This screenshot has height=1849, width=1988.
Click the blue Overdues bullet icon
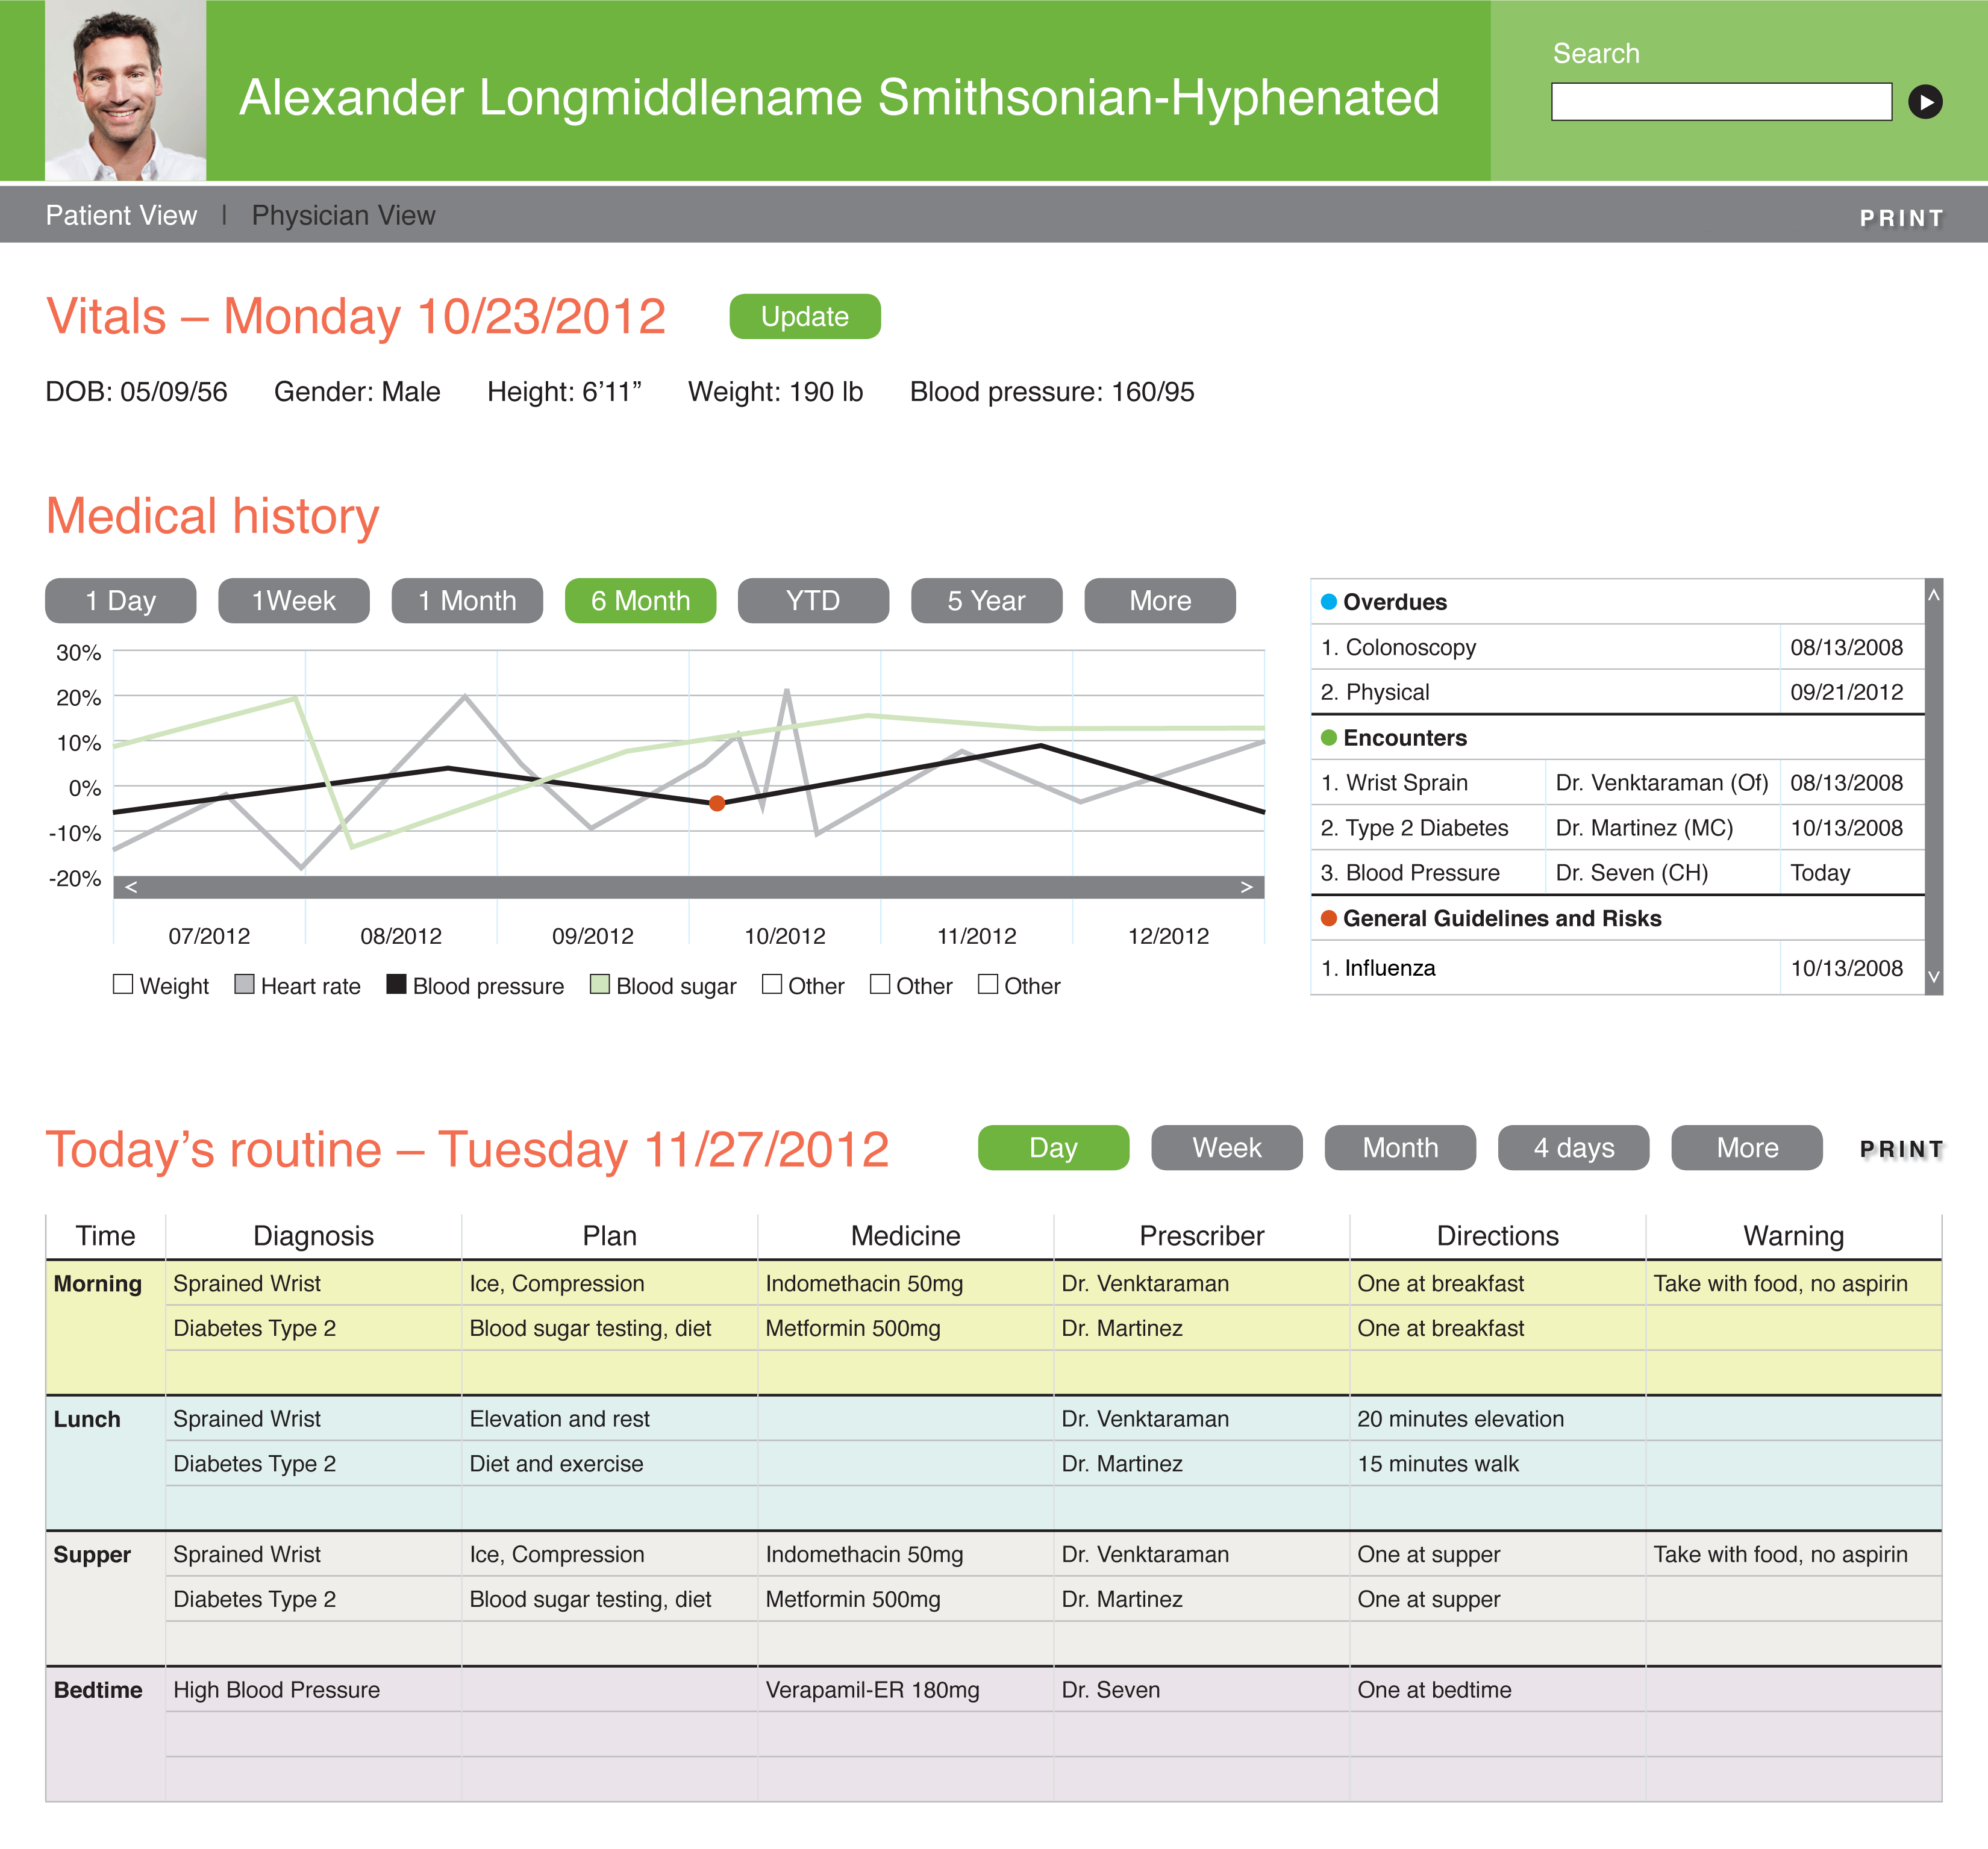1328,601
